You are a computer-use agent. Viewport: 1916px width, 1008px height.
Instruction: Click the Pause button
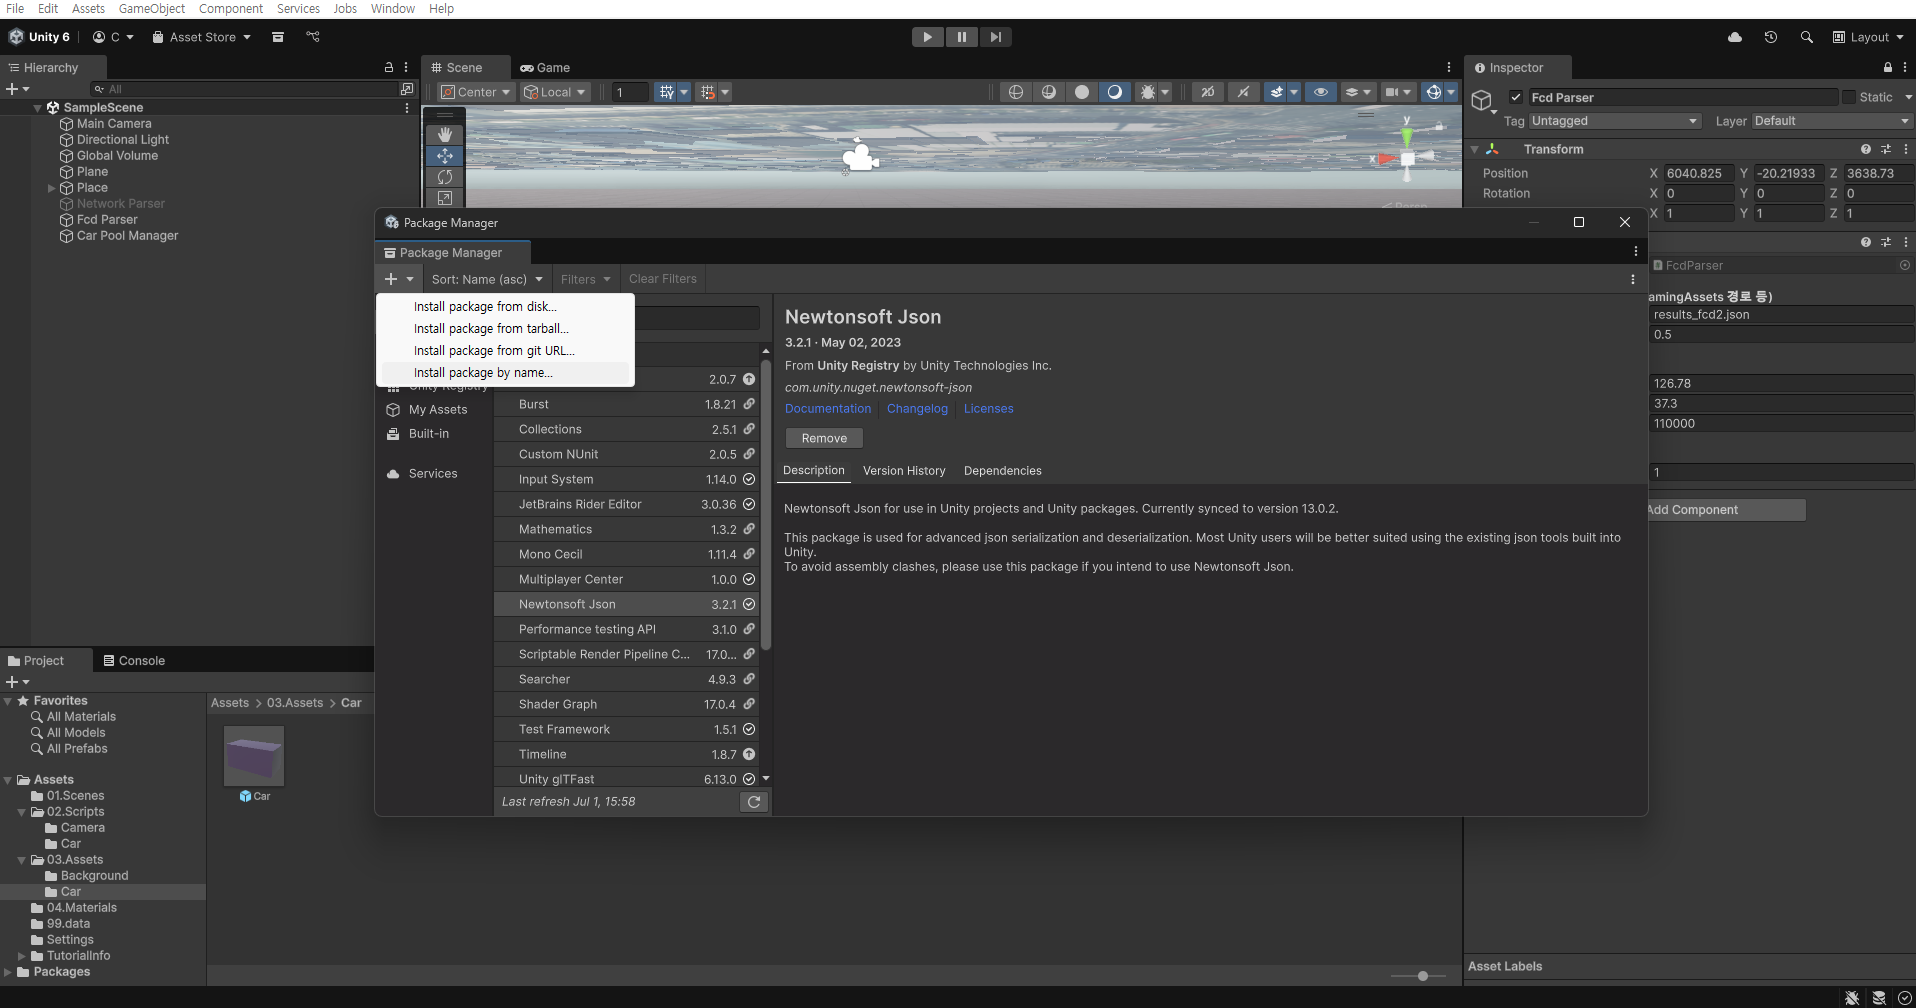click(962, 37)
